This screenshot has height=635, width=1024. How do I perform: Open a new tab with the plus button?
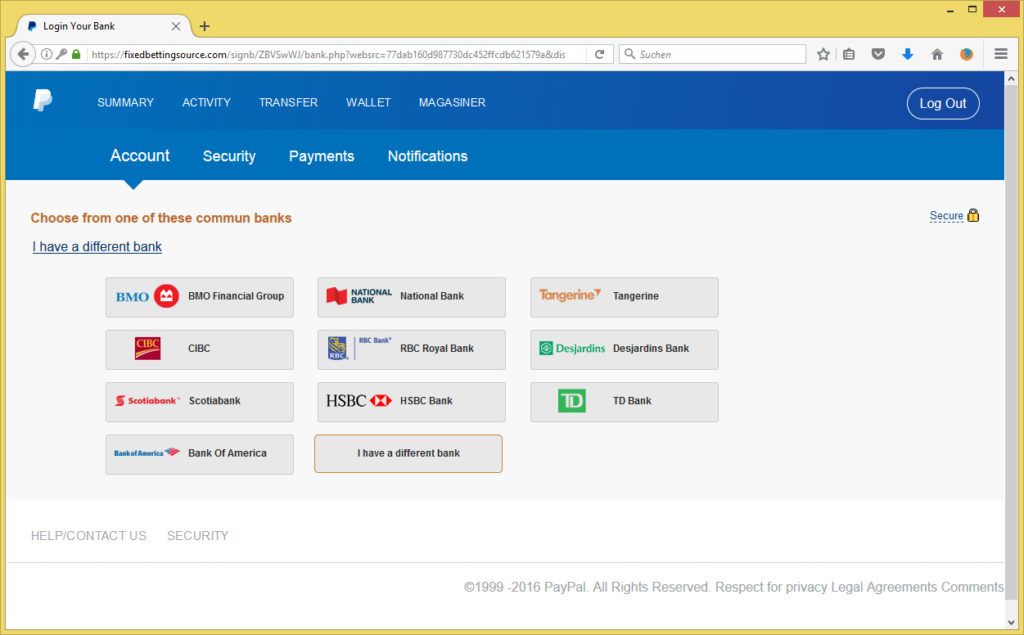(205, 26)
